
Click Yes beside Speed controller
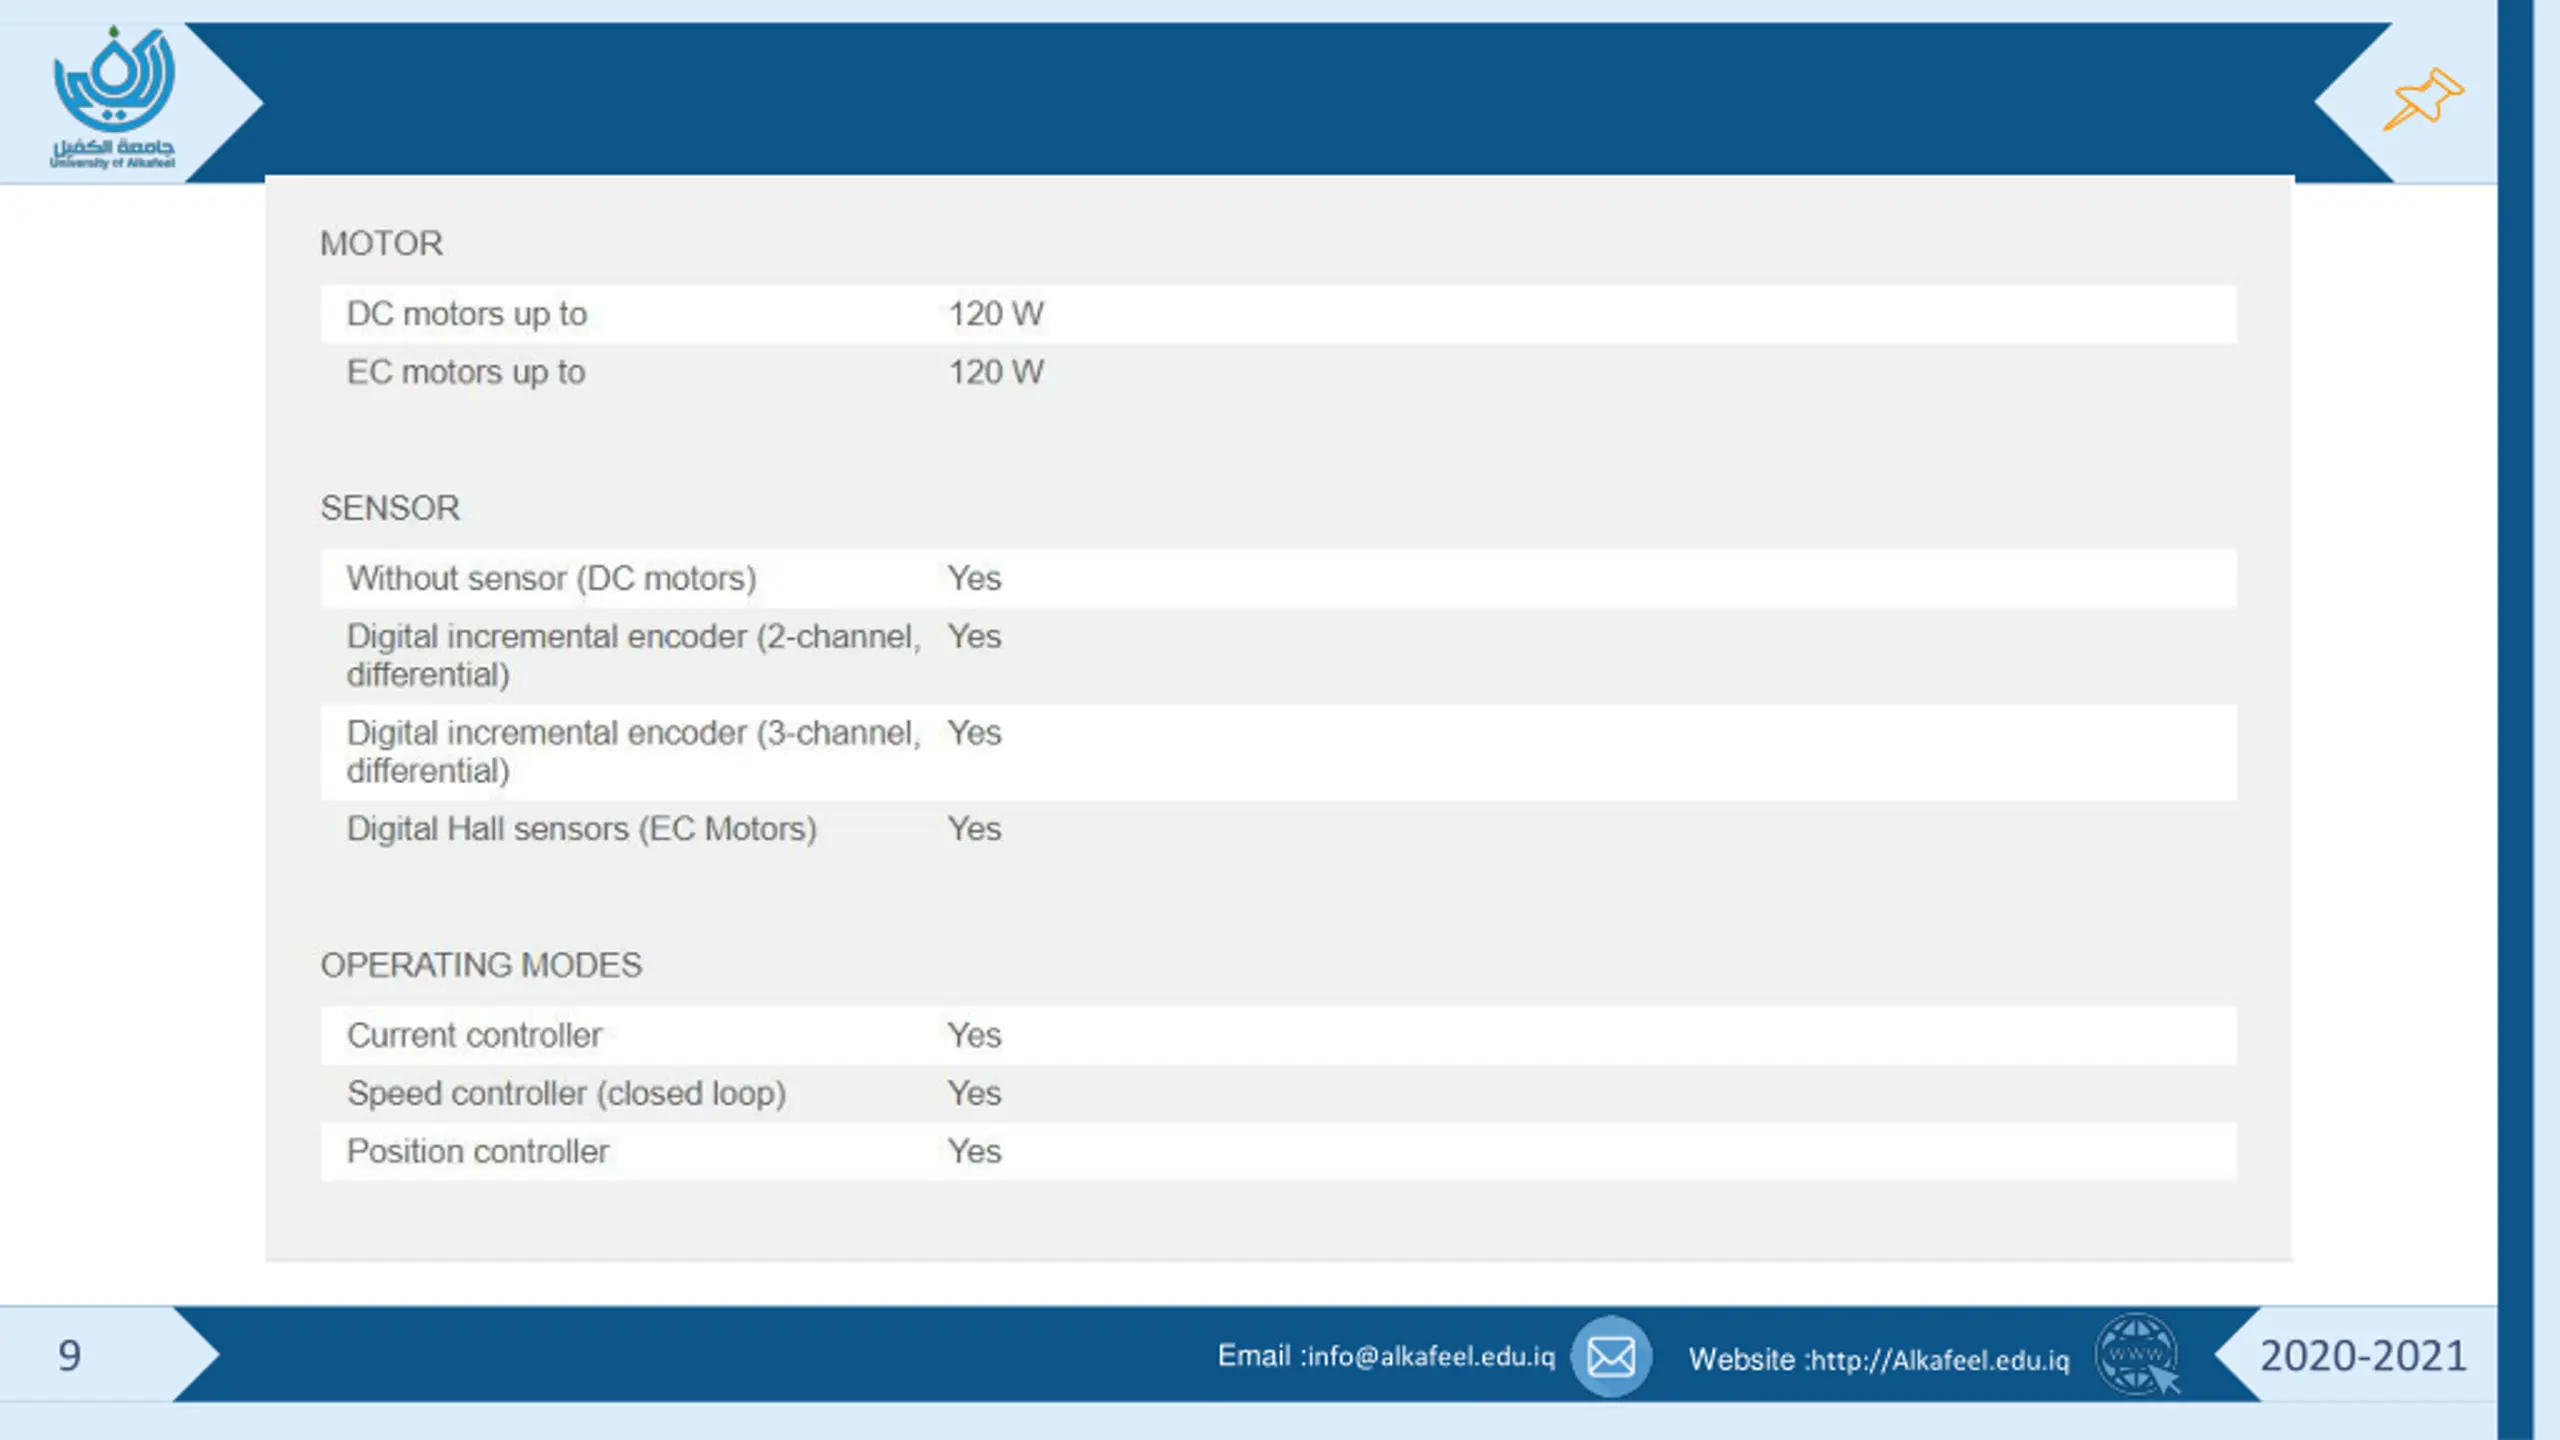(974, 1093)
